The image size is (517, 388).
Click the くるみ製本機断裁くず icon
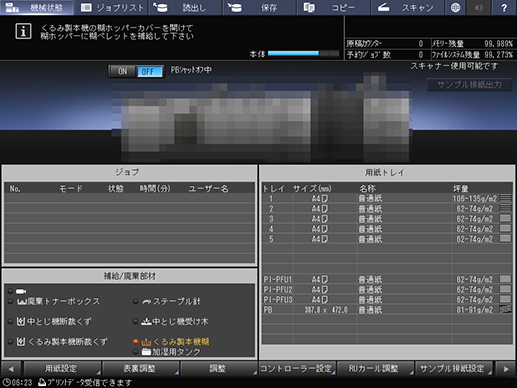pyautogui.click(x=21, y=342)
